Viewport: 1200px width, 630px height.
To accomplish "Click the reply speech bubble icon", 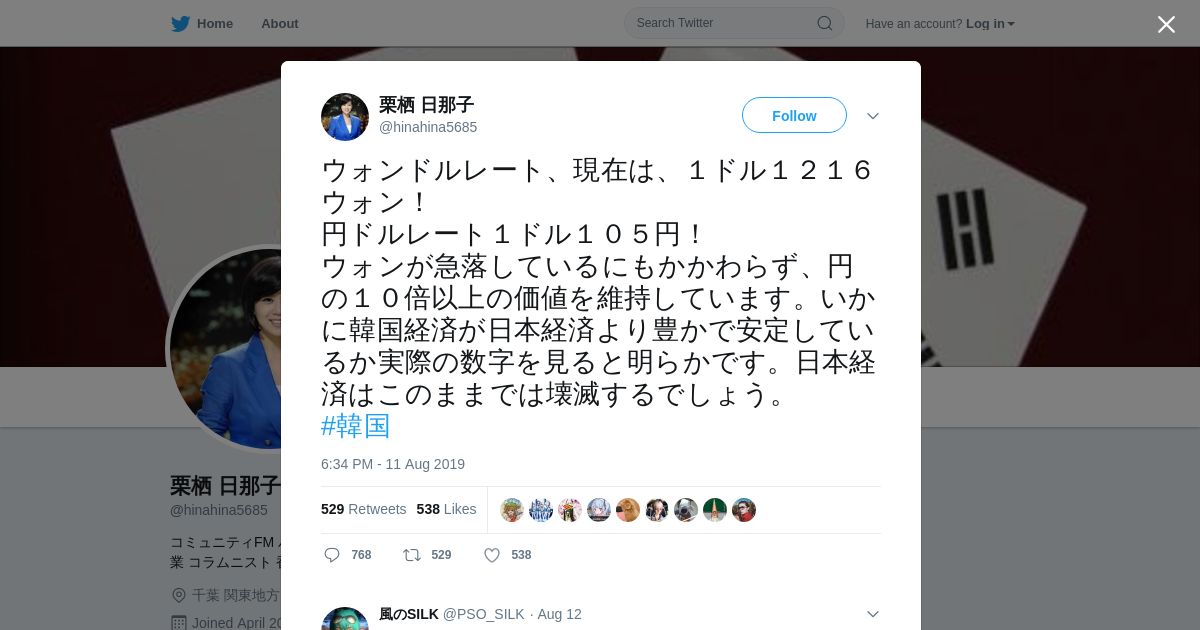I will coord(332,555).
